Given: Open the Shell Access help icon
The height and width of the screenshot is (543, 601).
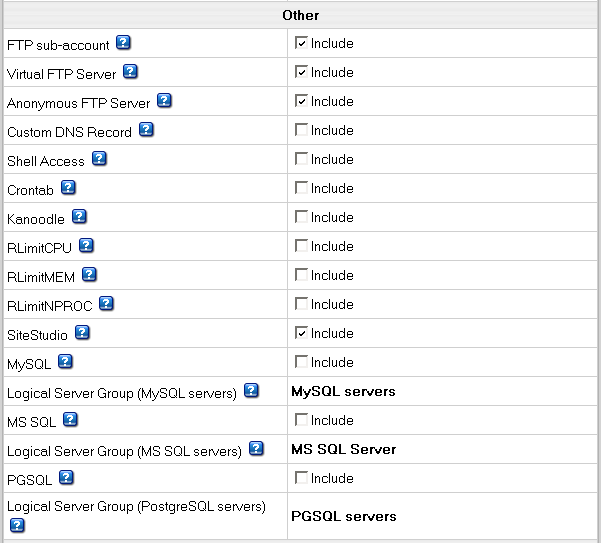Looking at the screenshot, I should 99,159.
